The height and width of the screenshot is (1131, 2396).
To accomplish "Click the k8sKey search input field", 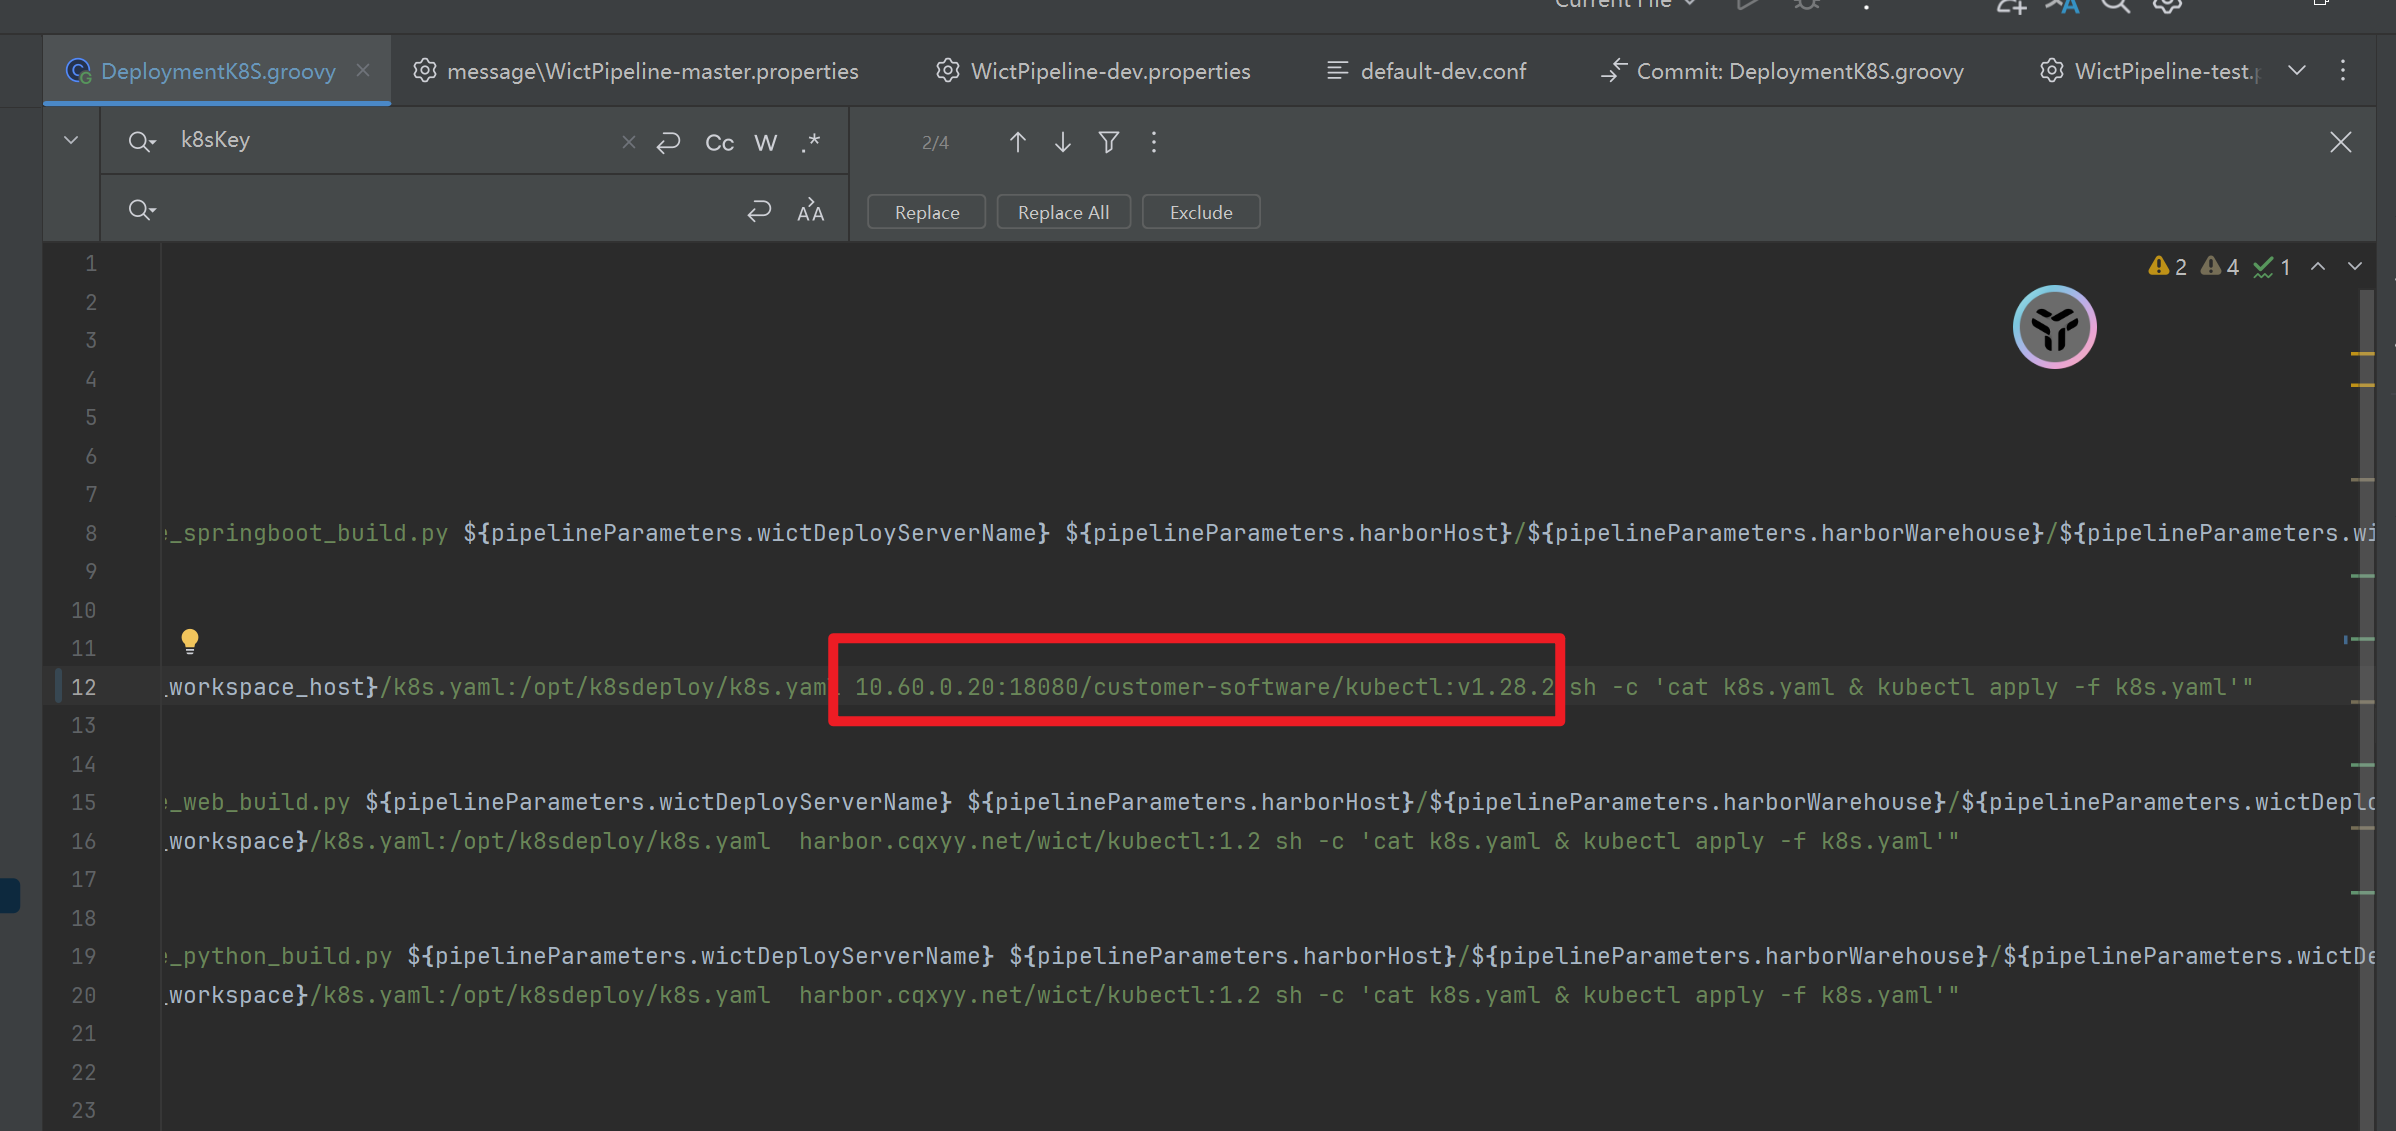I will pos(390,140).
